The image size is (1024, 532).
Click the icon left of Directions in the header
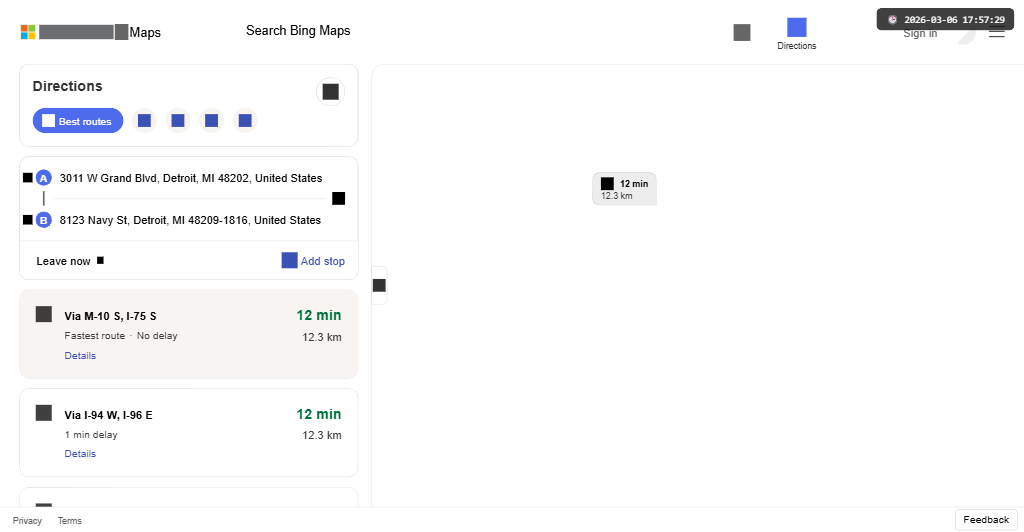point(742,33)
